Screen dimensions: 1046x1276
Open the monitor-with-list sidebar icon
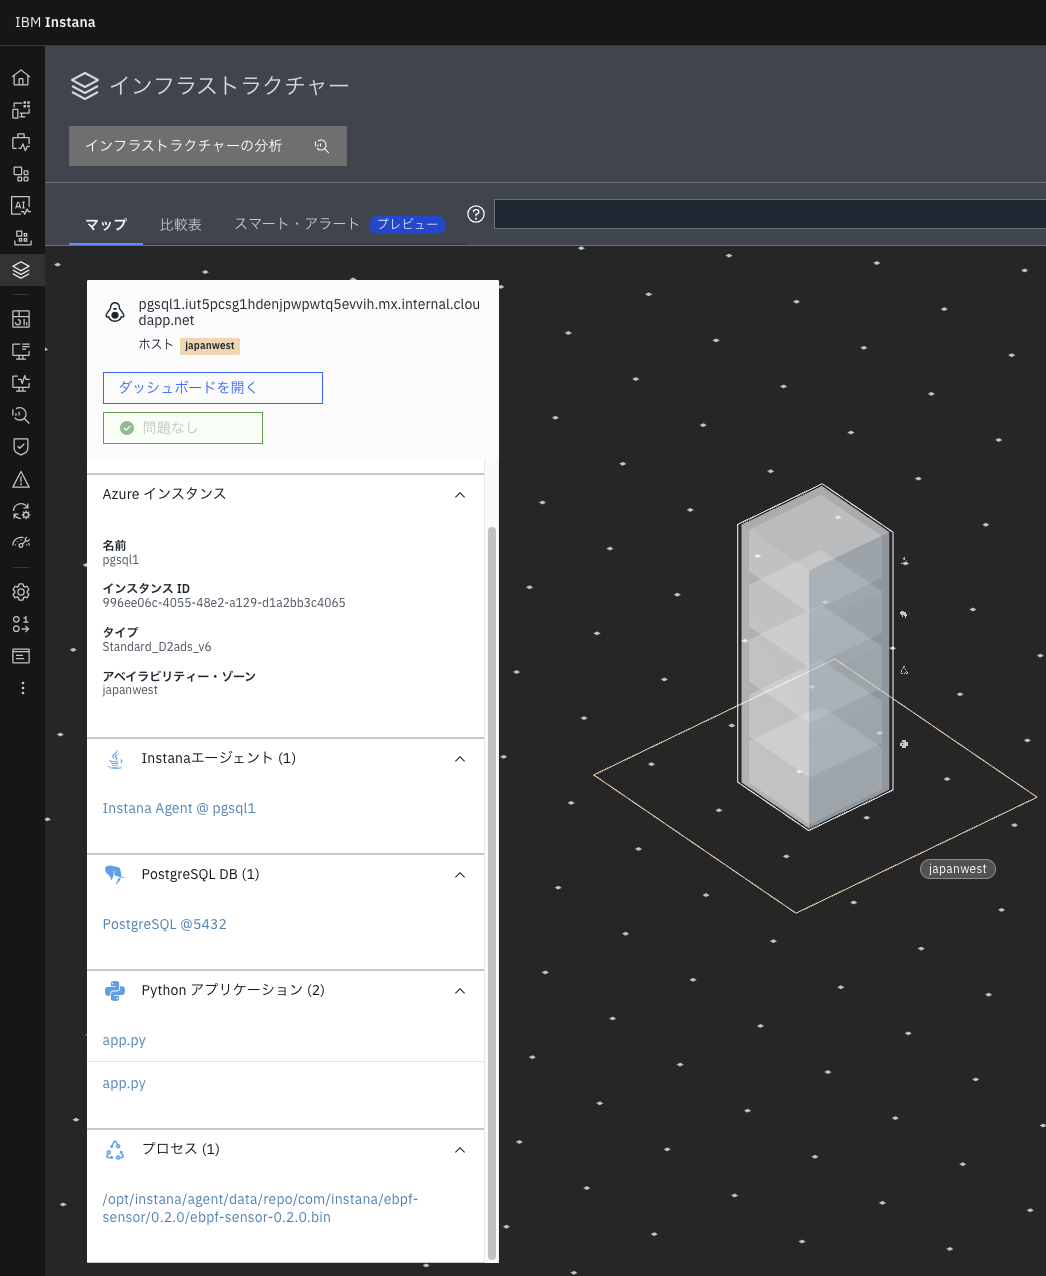[x=21, y=351]
